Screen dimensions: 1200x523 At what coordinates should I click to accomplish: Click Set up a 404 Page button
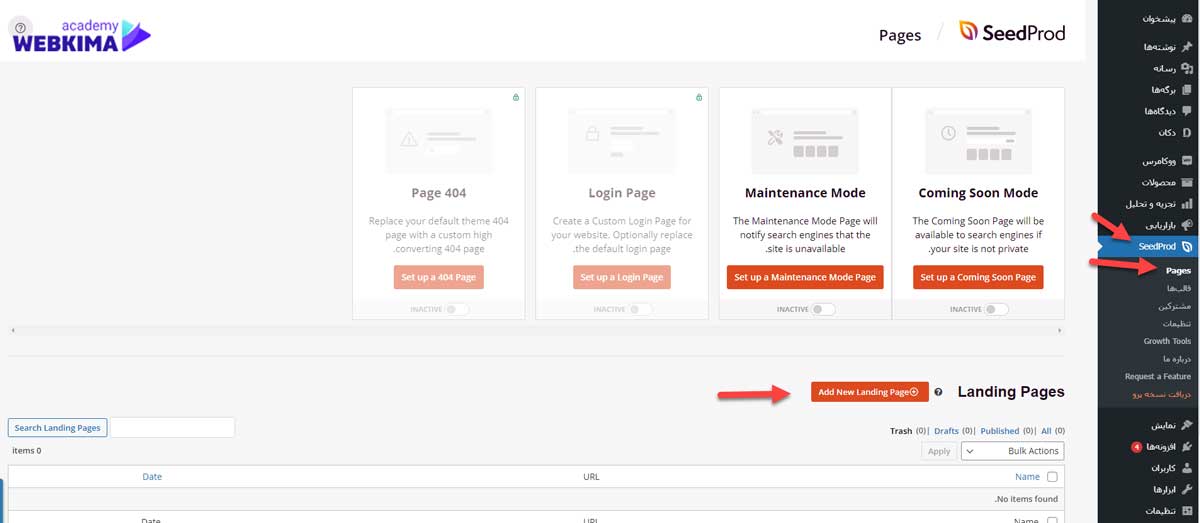(438, 277)
